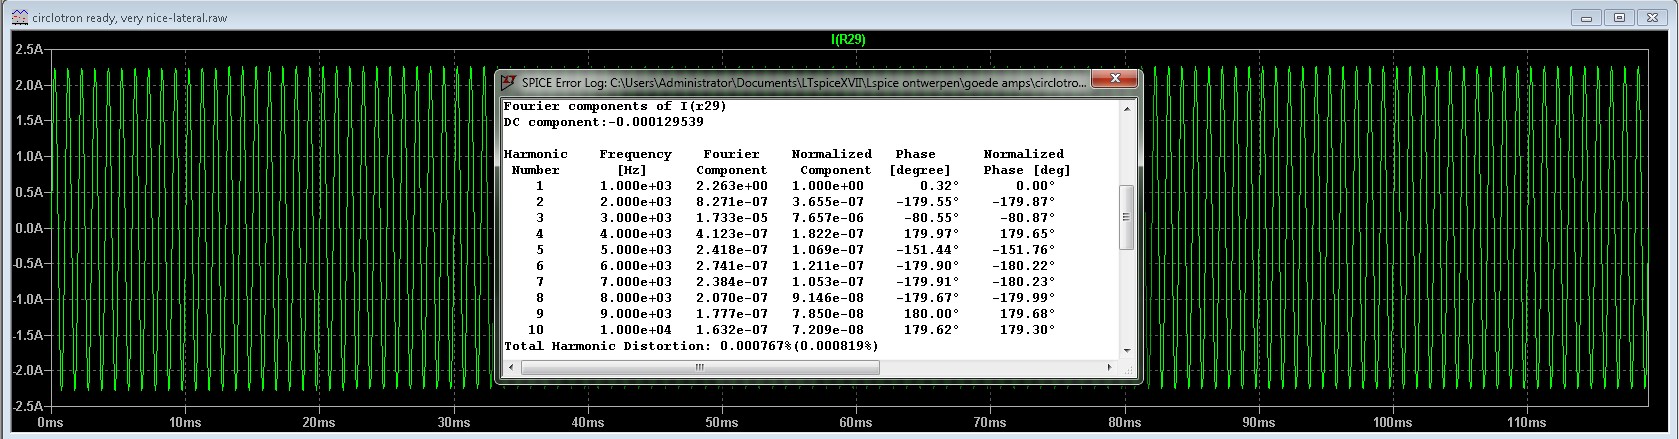Click the 110ms label on the time axis
The image size is (1679, 439).
(x=1526, y=423)
